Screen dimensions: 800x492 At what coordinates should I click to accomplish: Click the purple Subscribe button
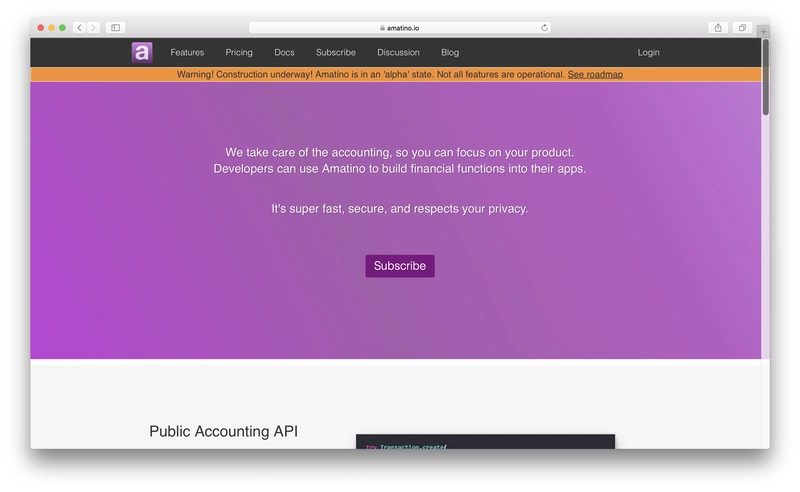point(400,266)
